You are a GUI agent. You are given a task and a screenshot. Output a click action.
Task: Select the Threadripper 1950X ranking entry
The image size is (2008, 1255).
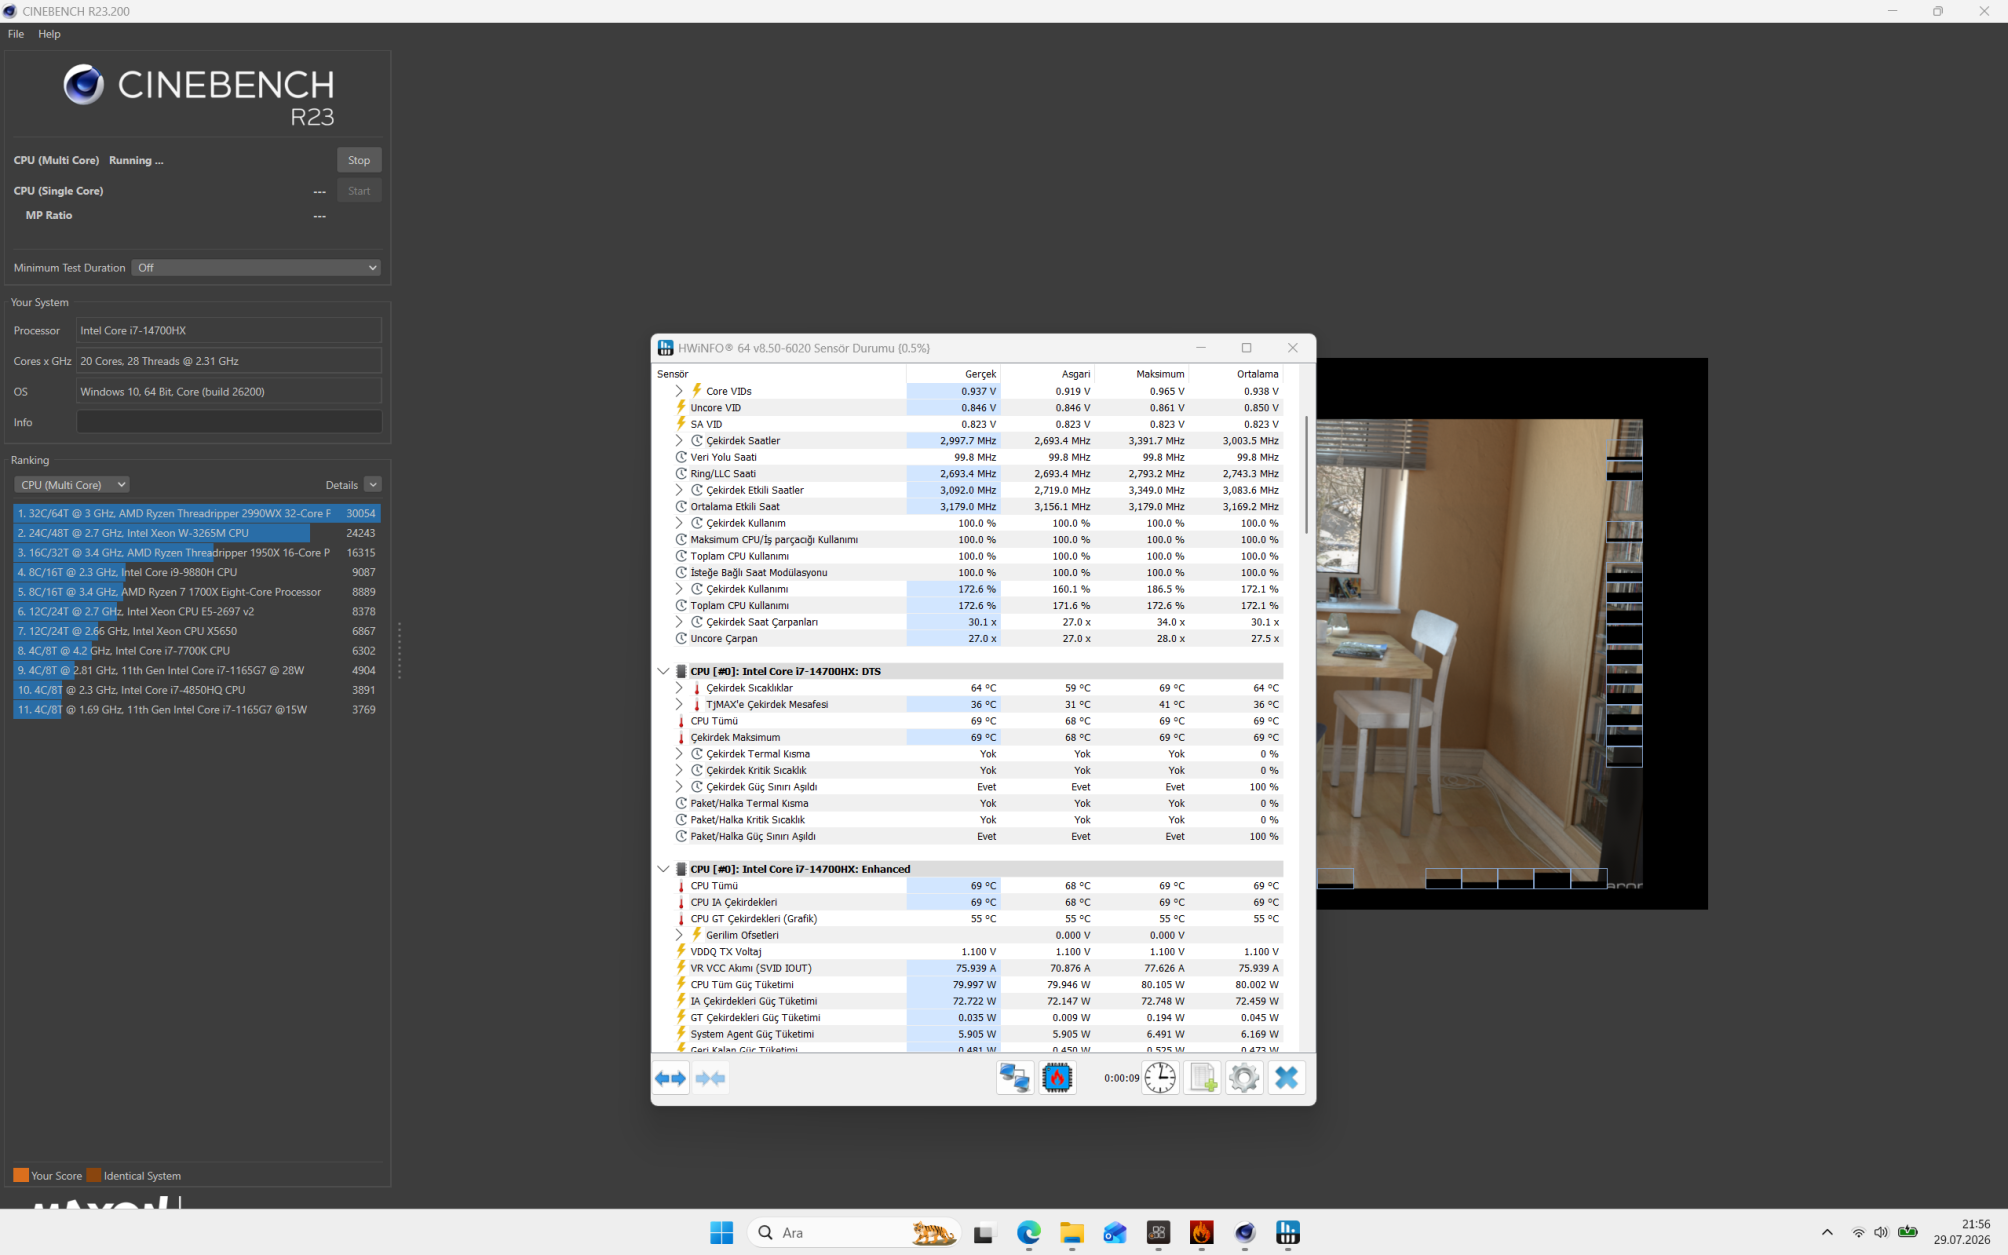197,553
